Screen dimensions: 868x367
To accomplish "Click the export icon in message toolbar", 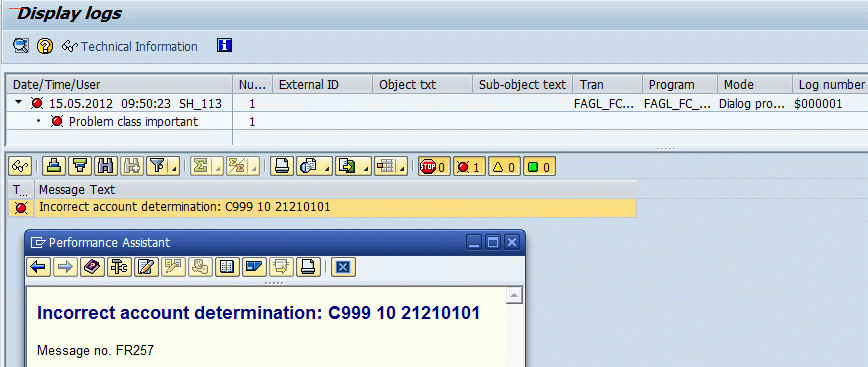I will coord(347,166).
